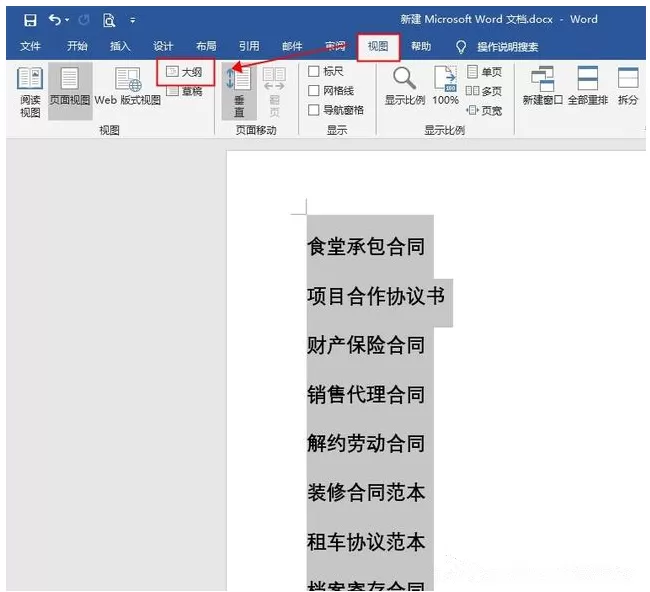Switch to the 邮件 ribbon tab
This screenshot has height=592, width=650.
click(x=292, y=46)
